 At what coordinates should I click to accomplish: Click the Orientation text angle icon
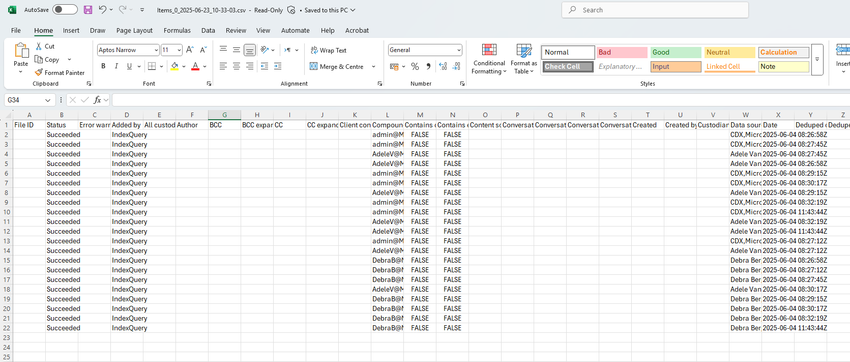click(265, 50)
